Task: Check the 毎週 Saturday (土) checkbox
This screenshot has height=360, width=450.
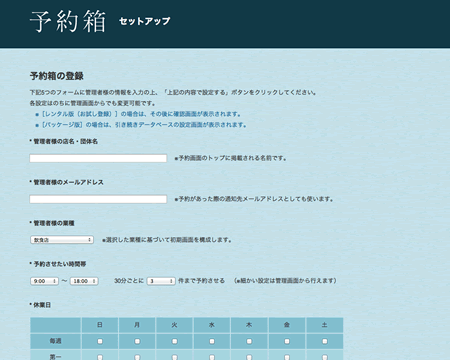Action: pyautogui.click(x=325, y=341)
